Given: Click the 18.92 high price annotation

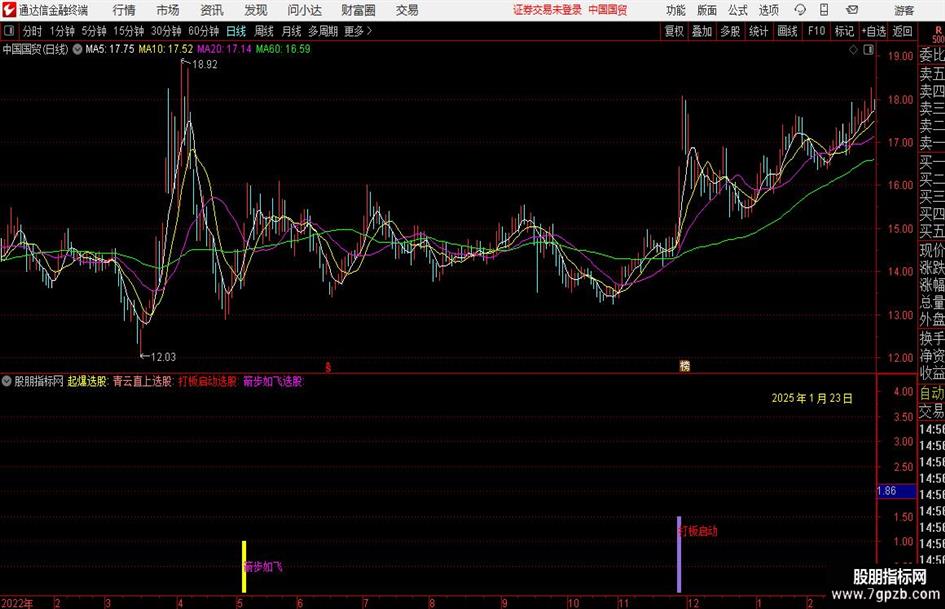Looking at the screenshot, I should point(204,65).
